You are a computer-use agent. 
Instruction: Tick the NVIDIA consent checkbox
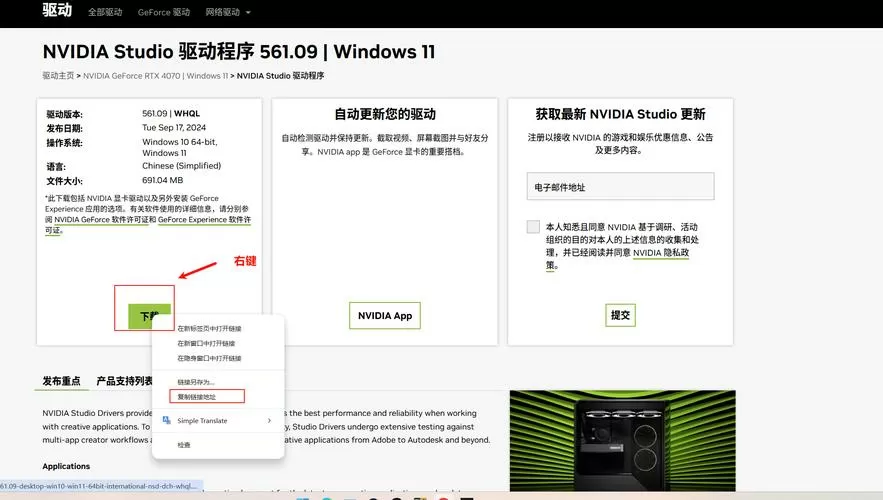click(x=533, y=226)
